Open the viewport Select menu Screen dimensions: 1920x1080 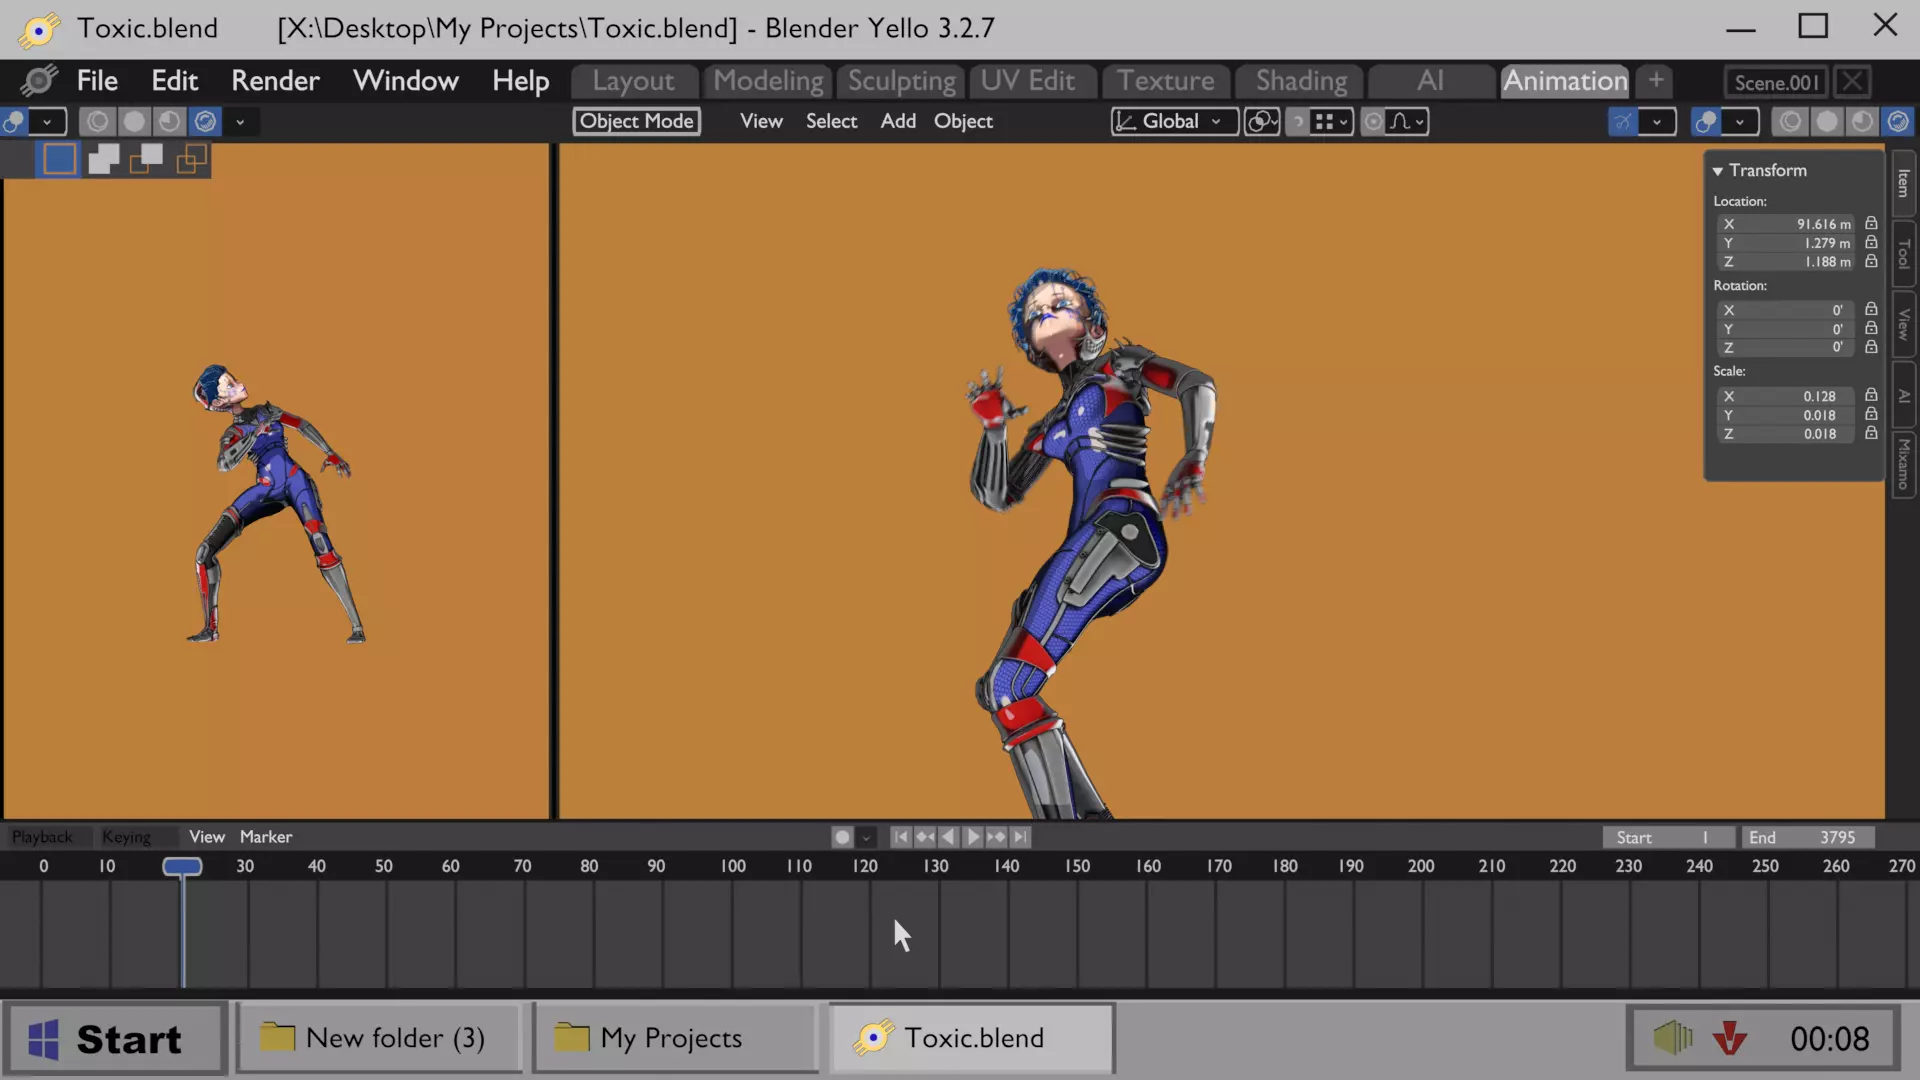[831, 121]
